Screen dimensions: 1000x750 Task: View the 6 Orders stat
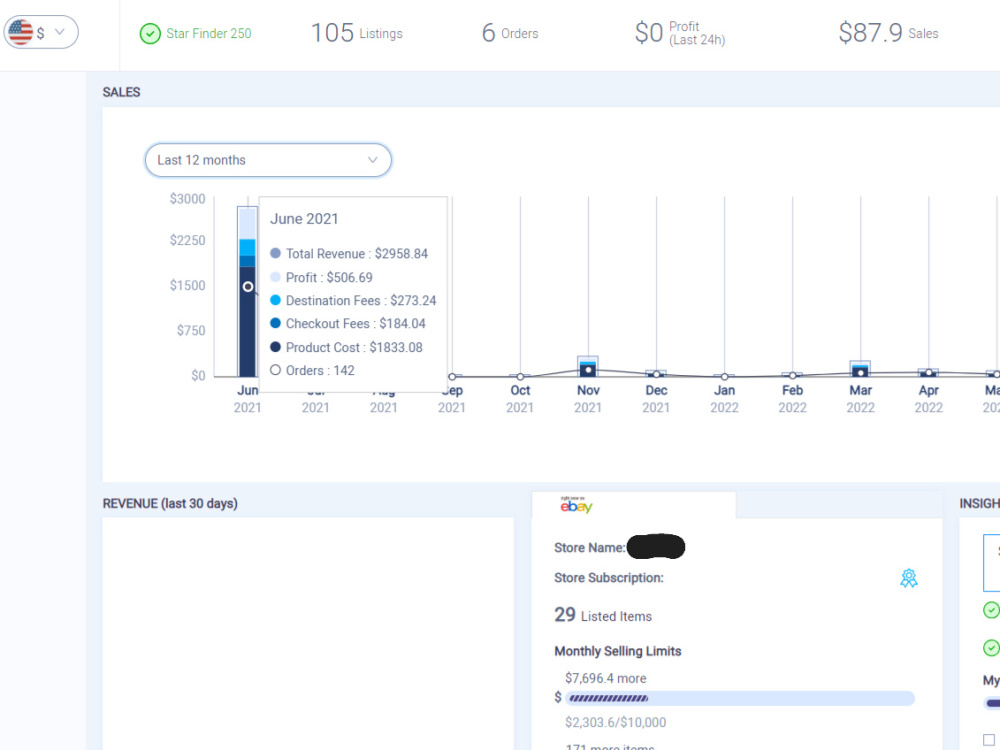click(x=510, y=33)
